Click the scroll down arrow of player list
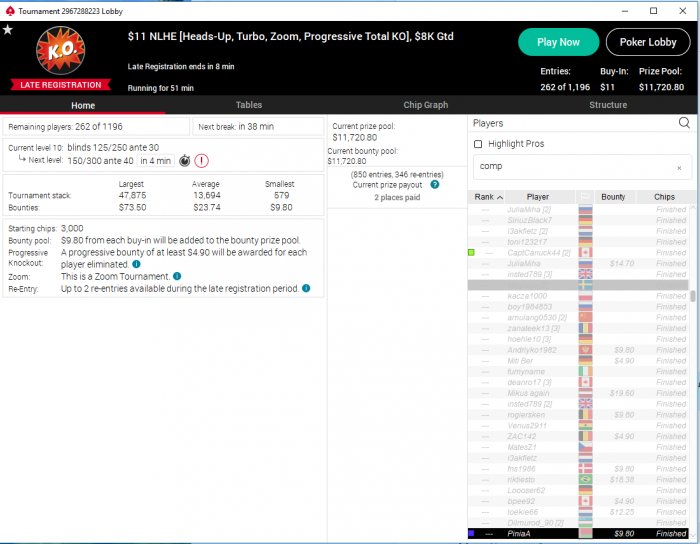700x544 pixels. coord(693,535)
